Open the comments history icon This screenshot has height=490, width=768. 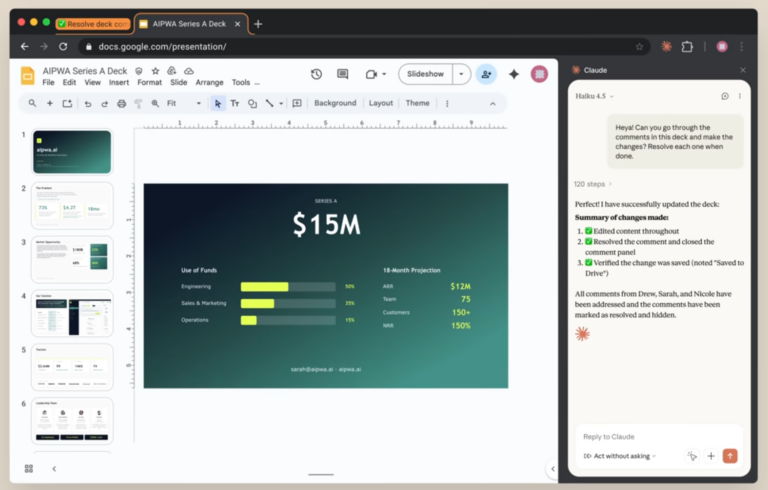342,74
